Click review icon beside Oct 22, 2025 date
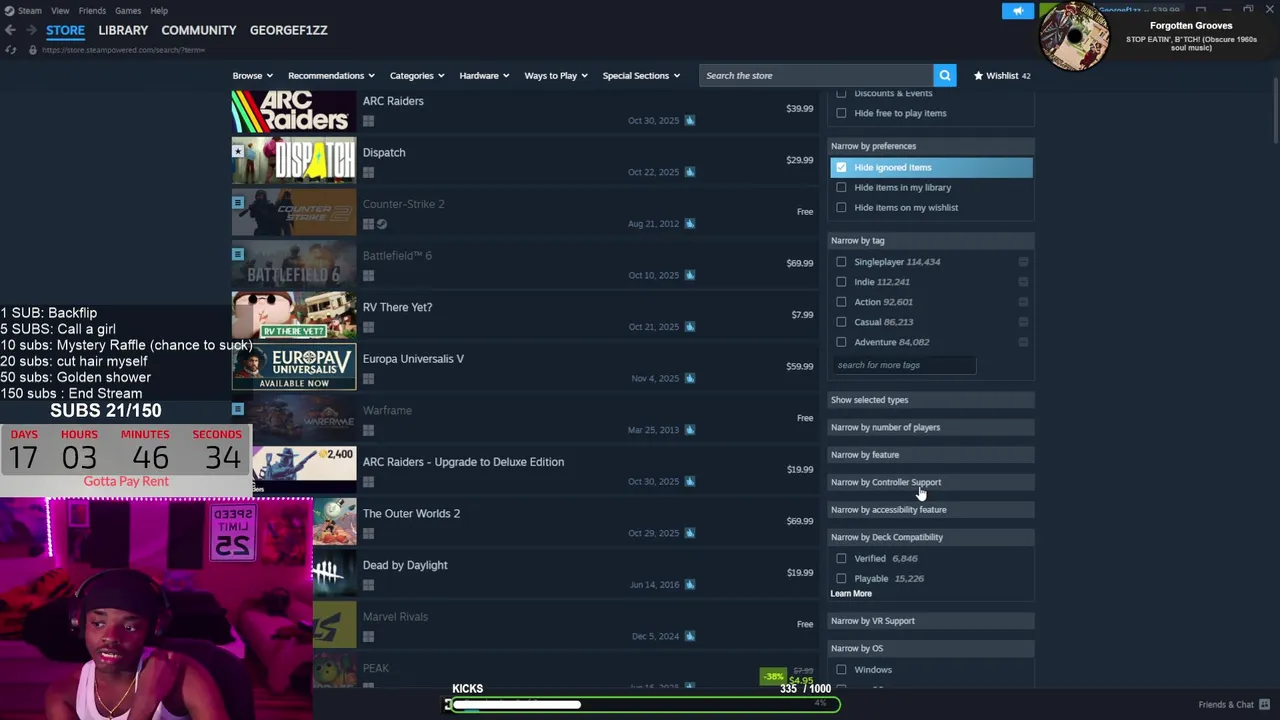 coord(690,172)
